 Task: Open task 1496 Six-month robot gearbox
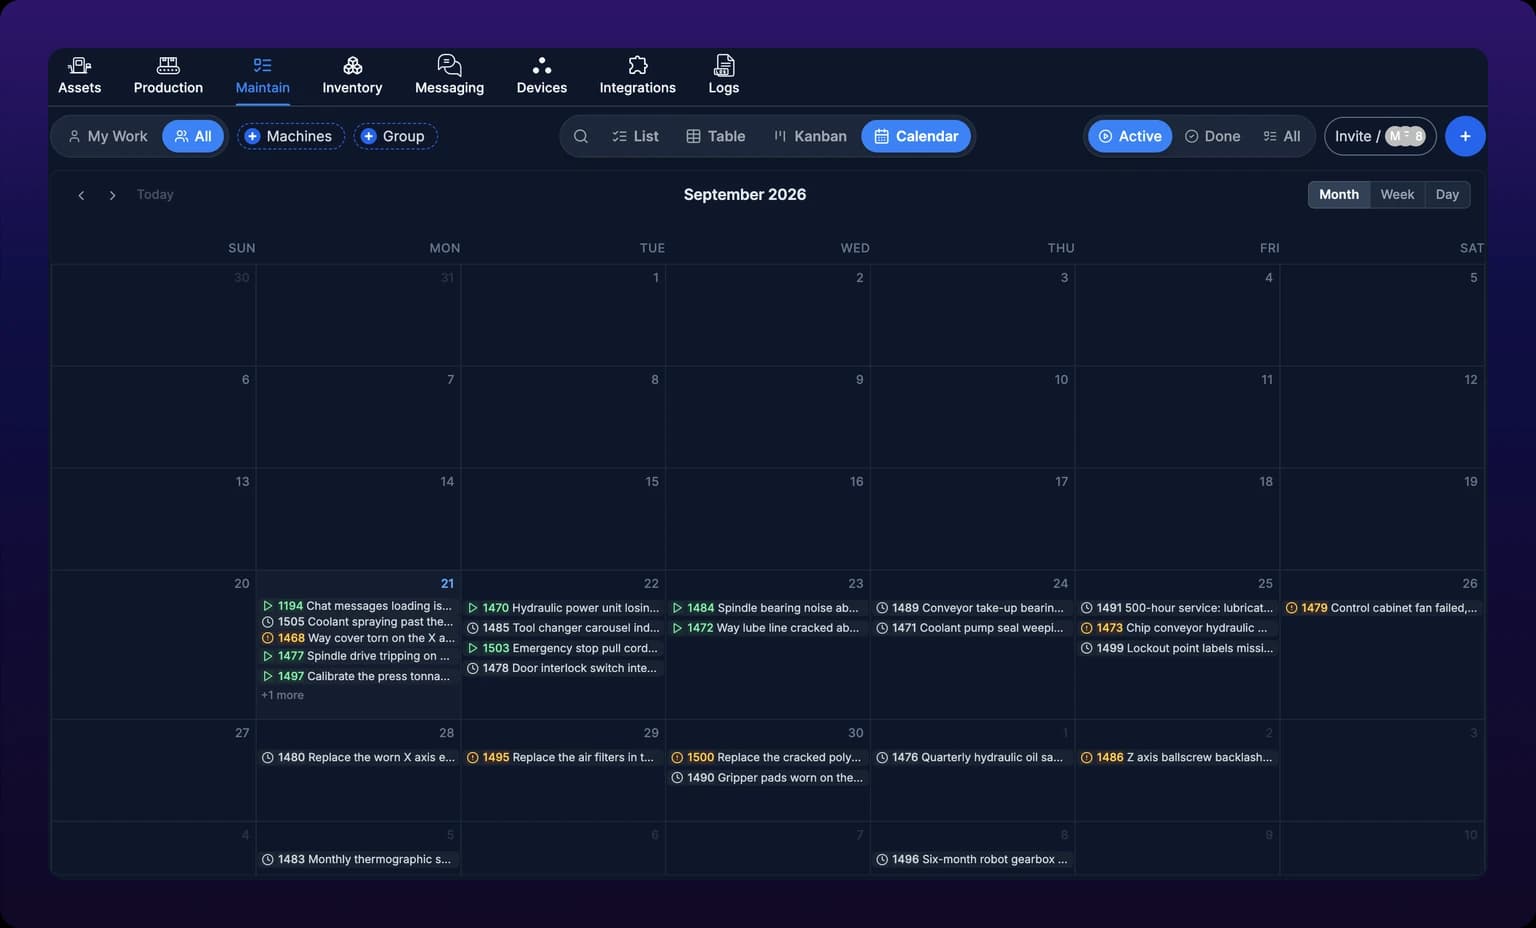click(971, 860)
